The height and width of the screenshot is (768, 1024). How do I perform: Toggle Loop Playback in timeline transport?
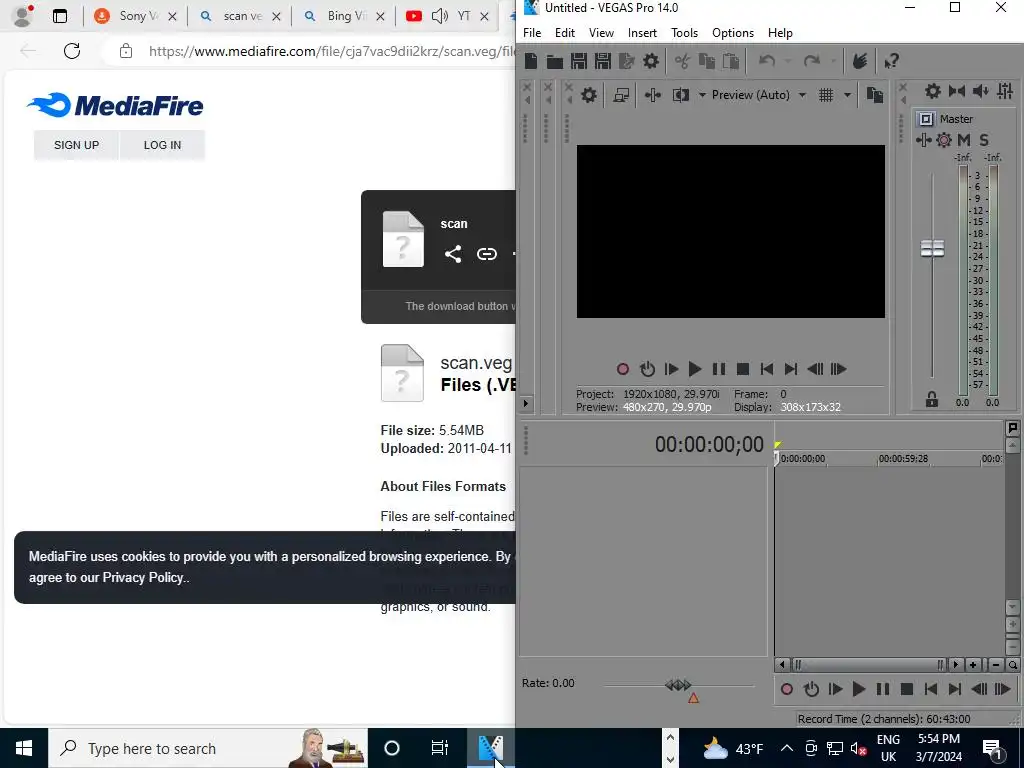[x=811, y=690]
